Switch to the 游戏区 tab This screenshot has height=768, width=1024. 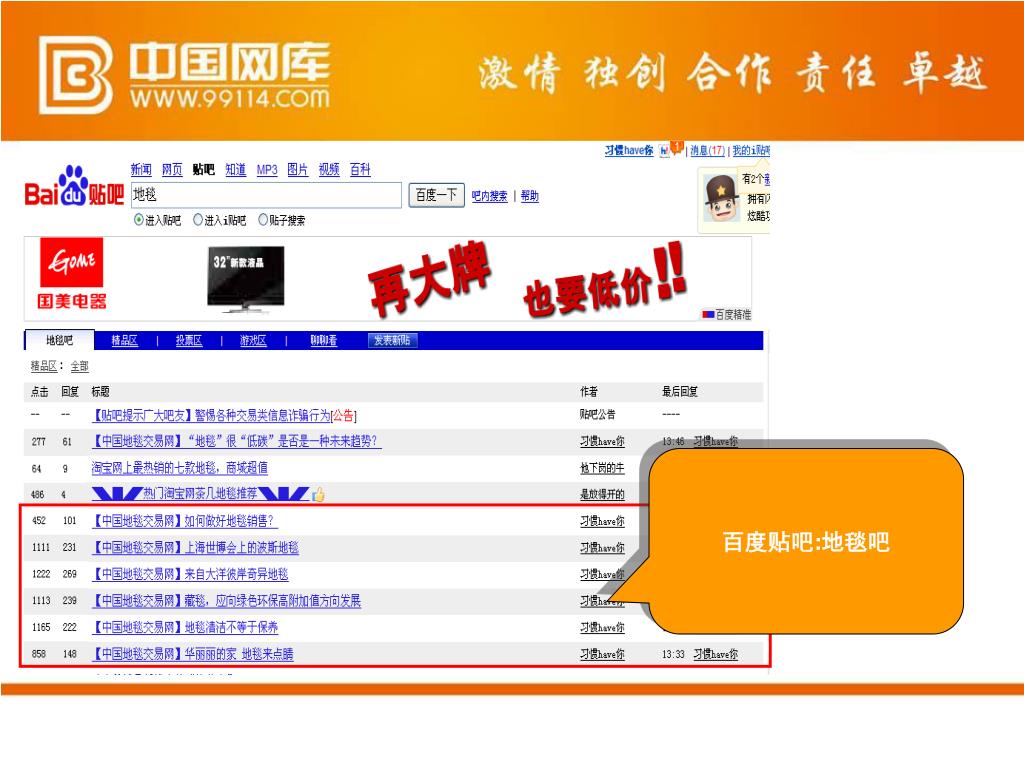pyautogui.click(x=253, y=340)
